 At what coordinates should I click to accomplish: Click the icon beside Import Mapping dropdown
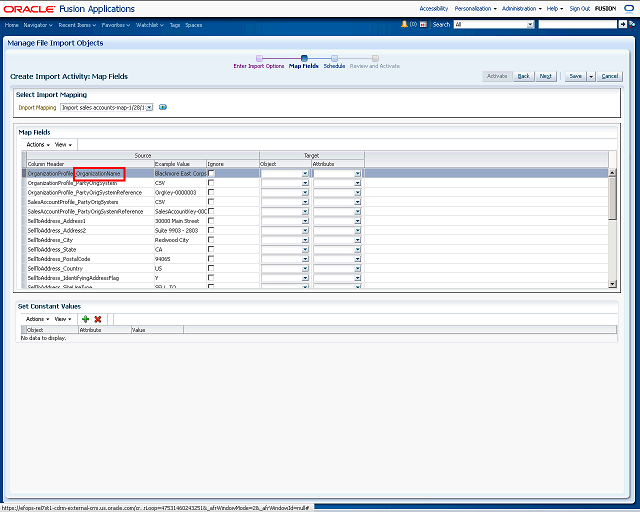(163, 107)
